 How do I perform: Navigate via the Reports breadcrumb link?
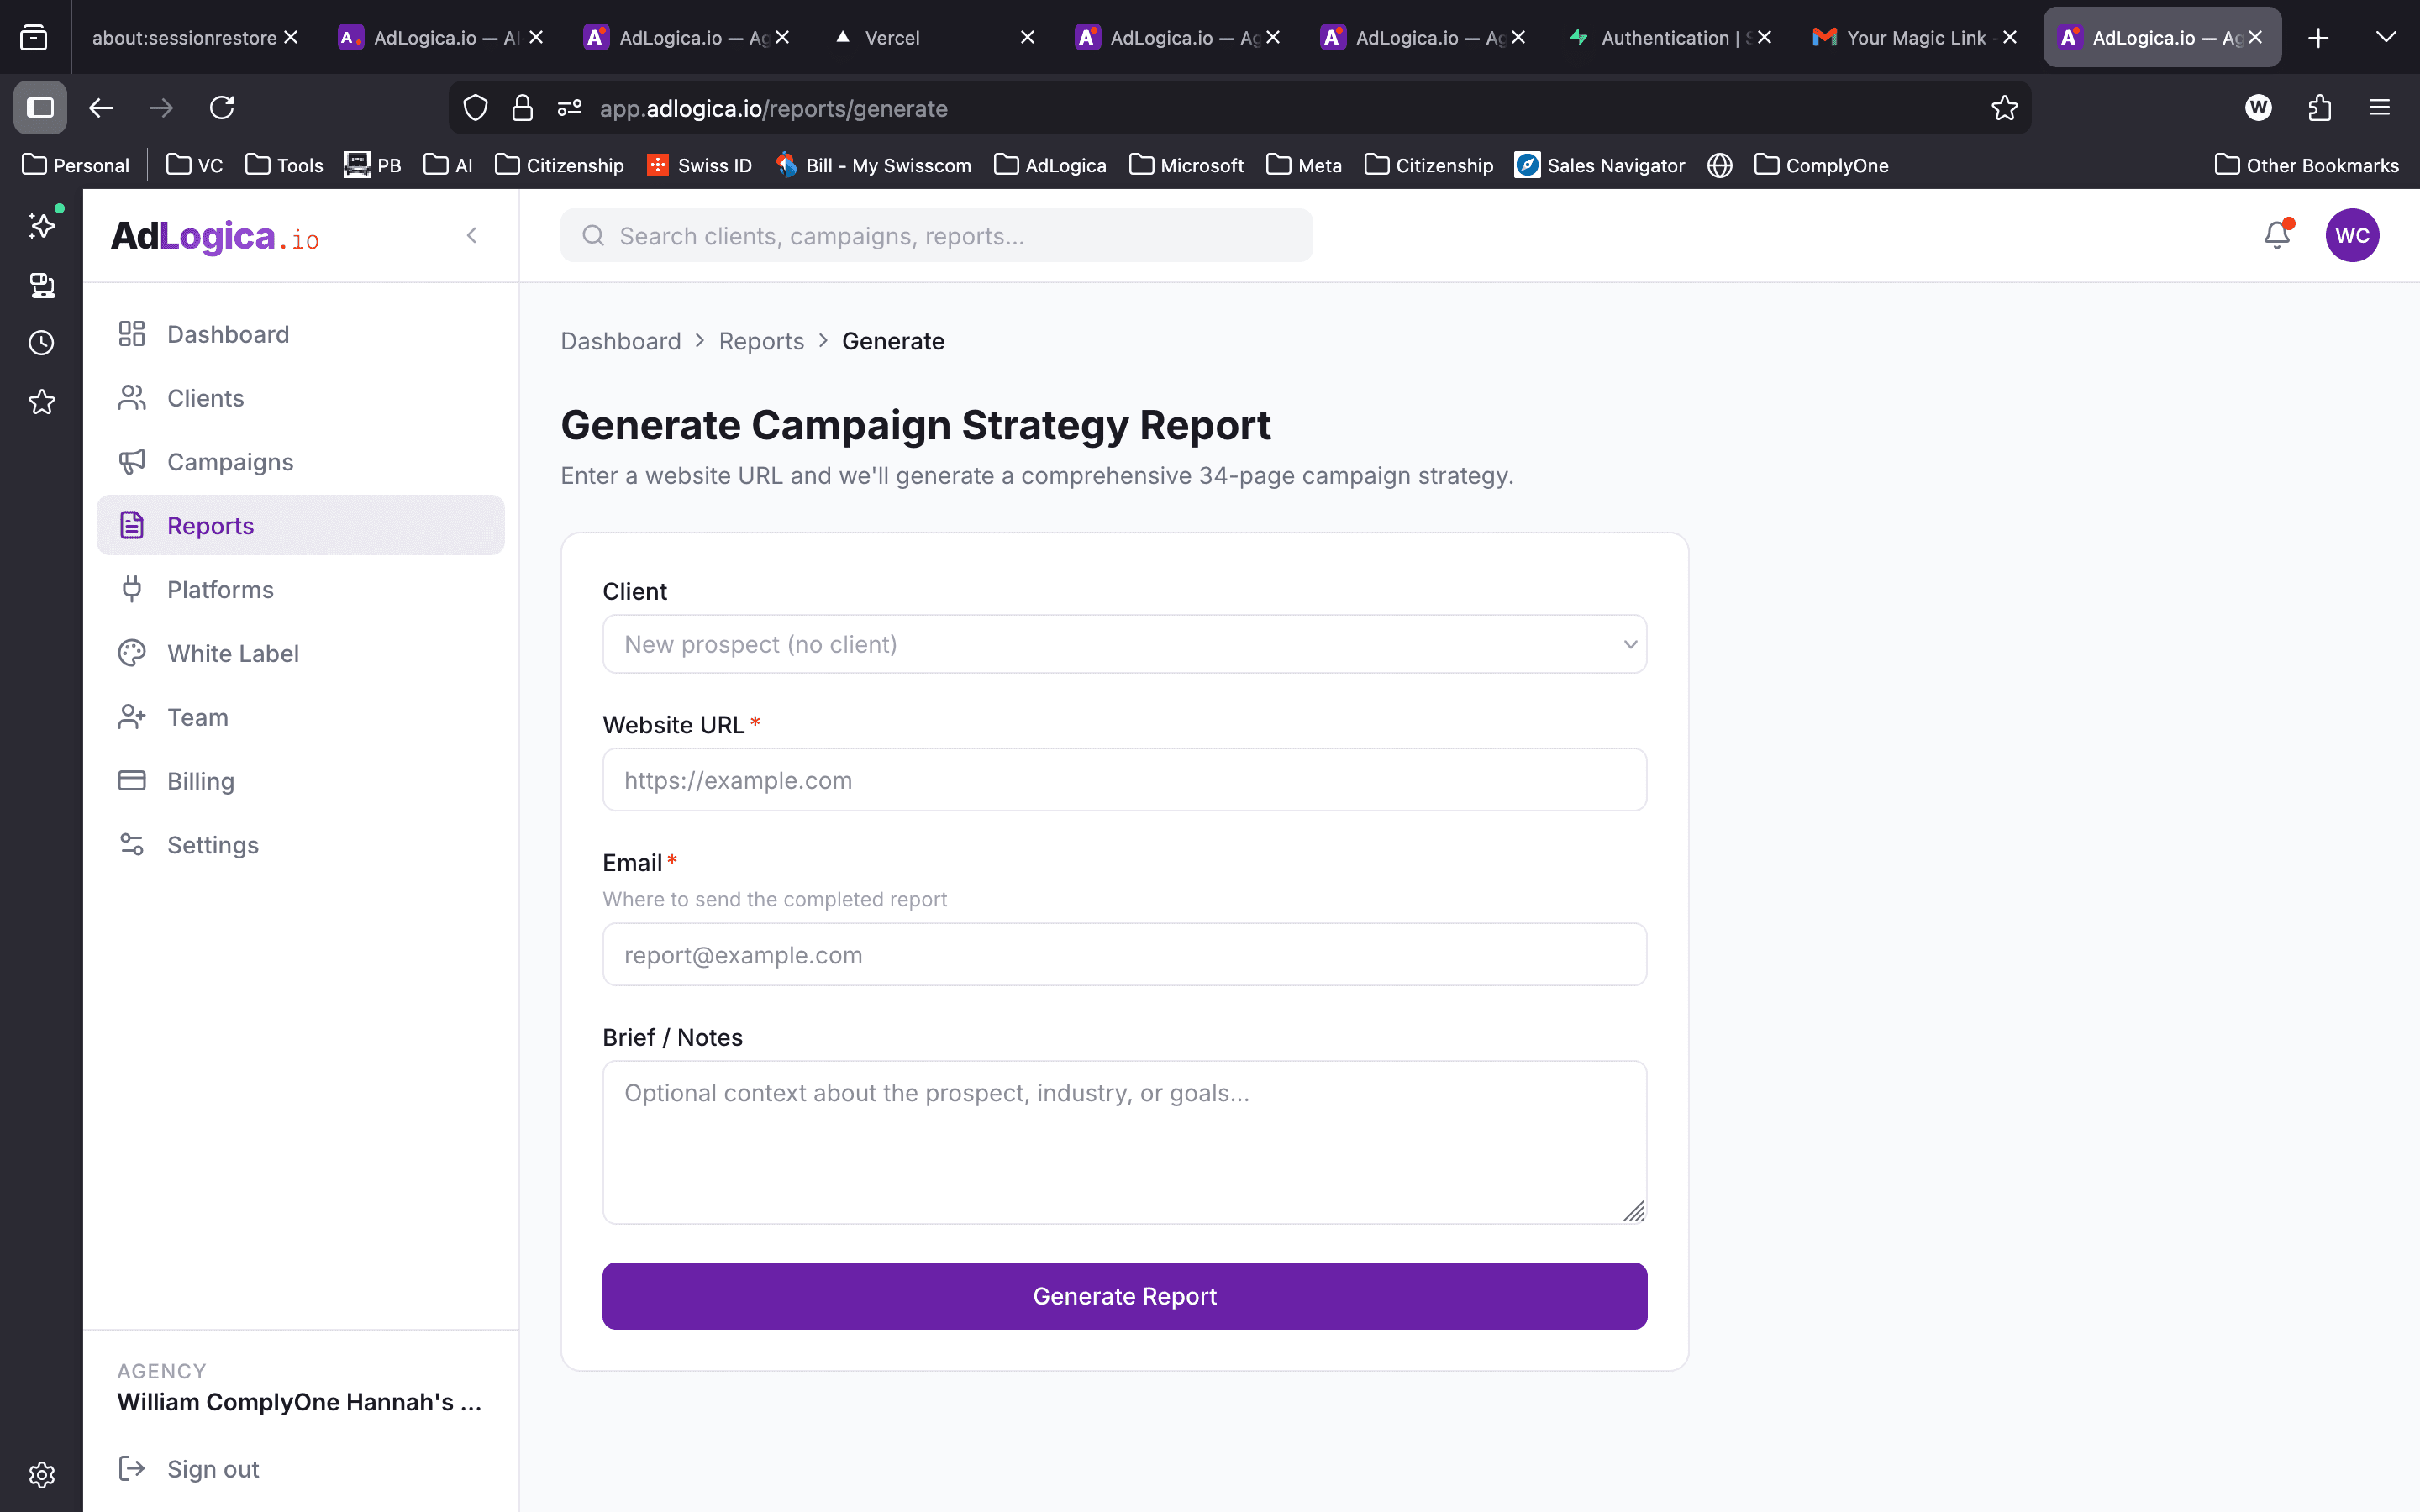pyautogui.click(x=761, y=340)
